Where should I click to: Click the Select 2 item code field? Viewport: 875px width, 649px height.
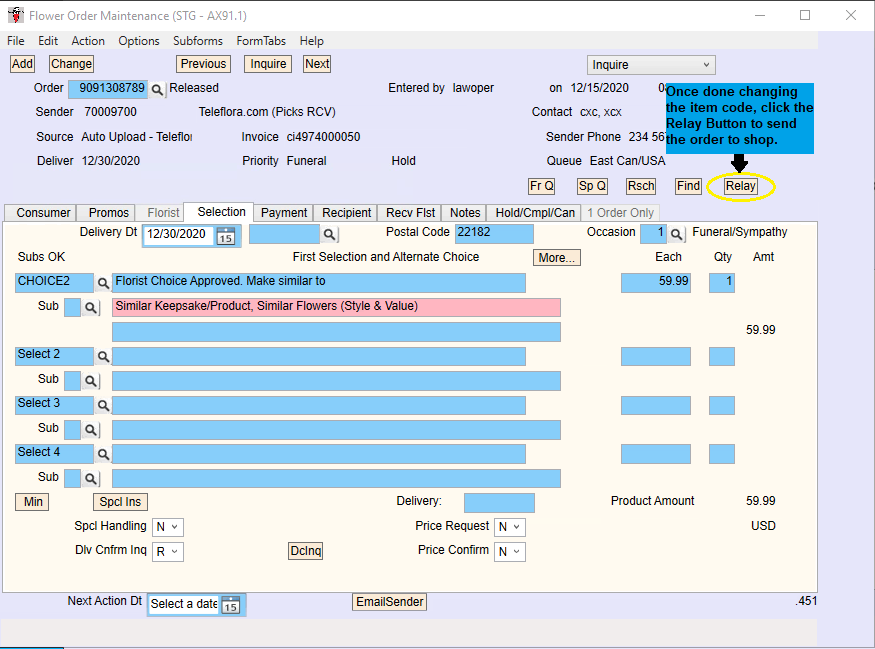point(54,356)
